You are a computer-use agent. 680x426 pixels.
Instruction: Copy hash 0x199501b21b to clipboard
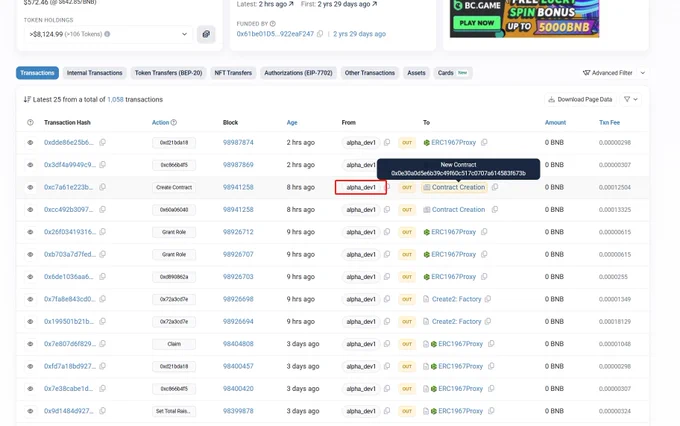pyautogui.click(x=102, y=321)
